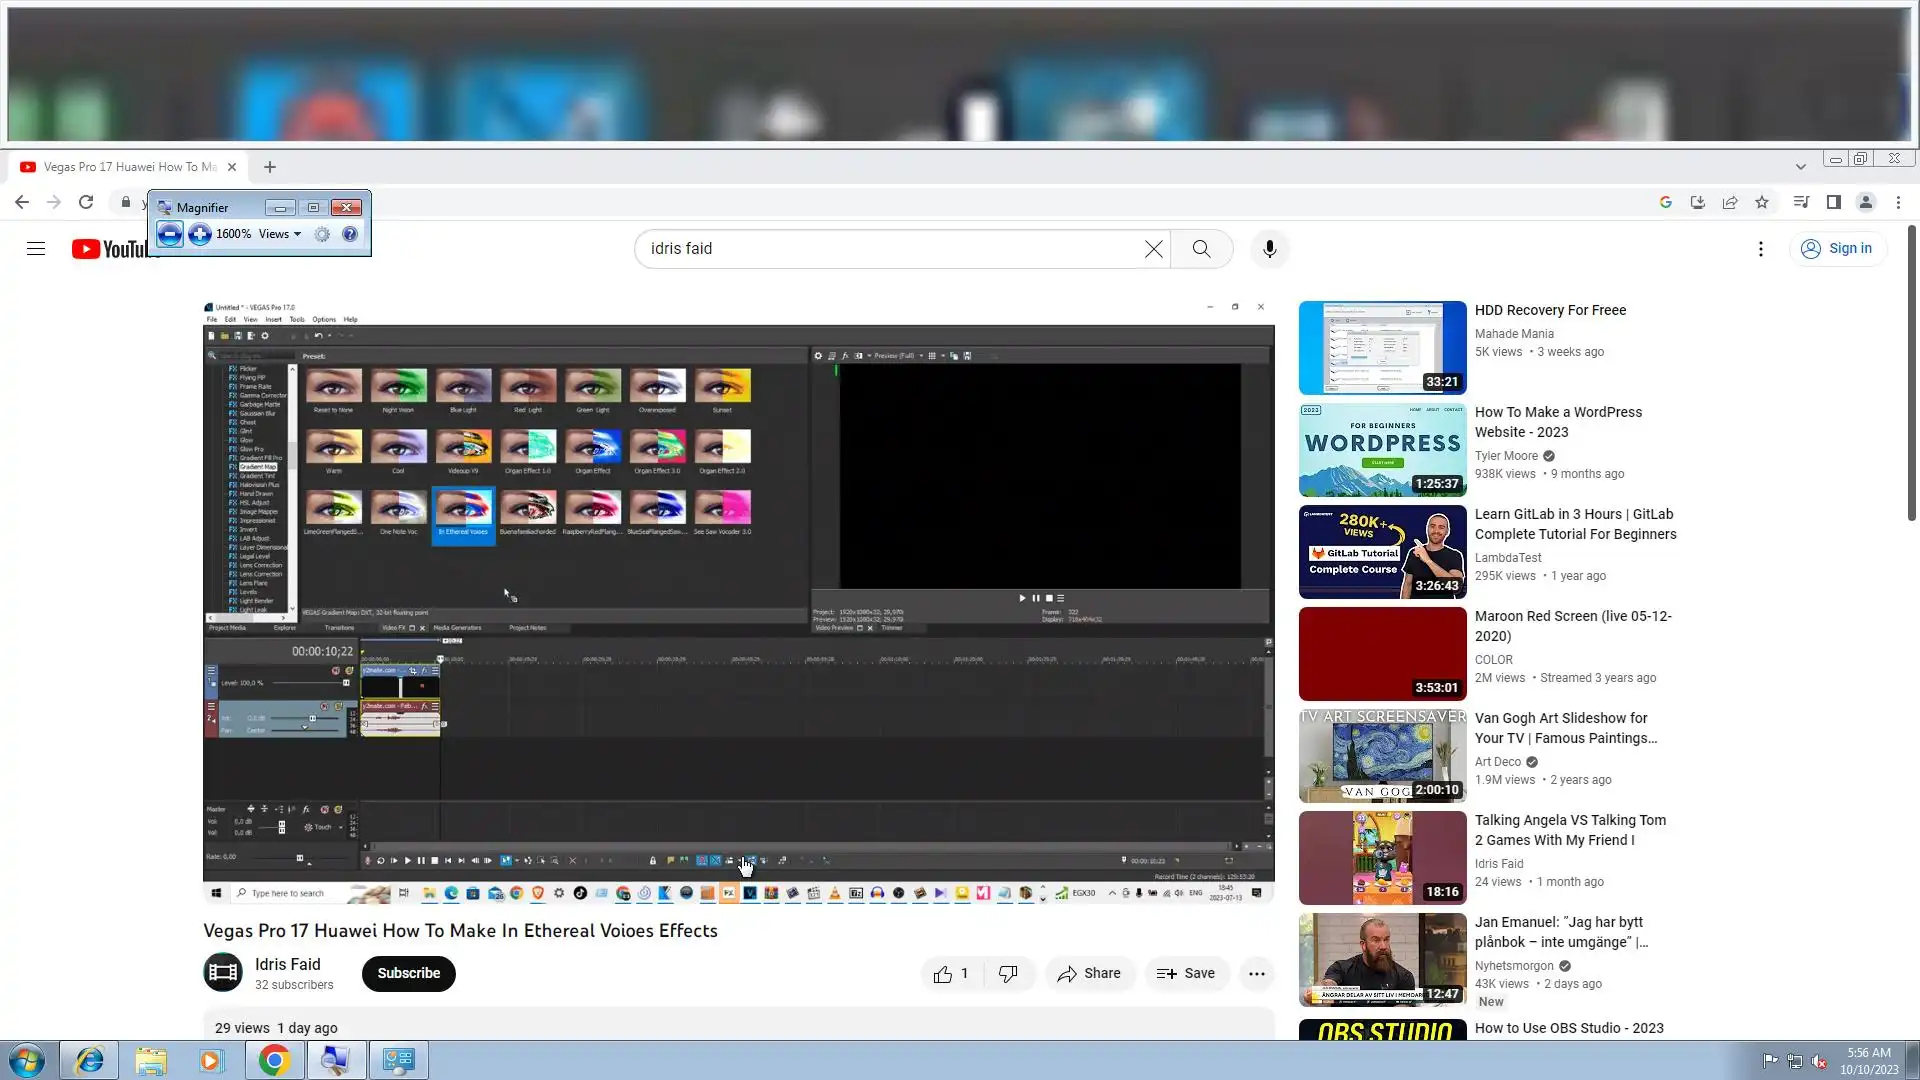1920x1080 pixels.
Task: Click the browser reload button
Action: 86,202
